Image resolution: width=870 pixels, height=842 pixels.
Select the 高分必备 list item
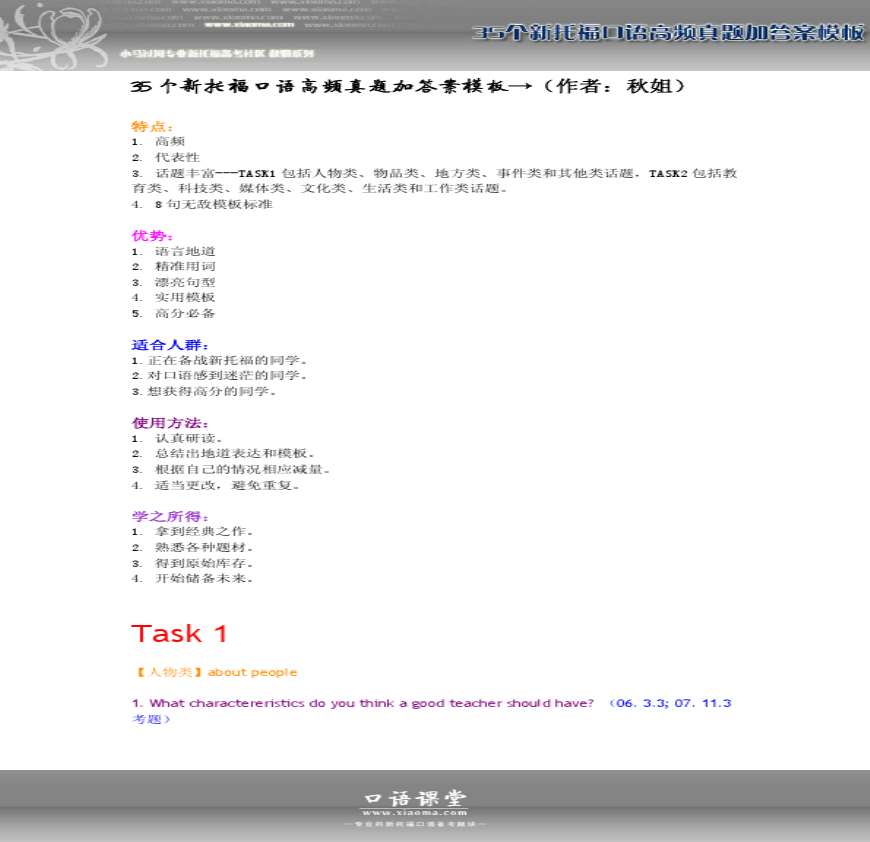click(184, 313)
